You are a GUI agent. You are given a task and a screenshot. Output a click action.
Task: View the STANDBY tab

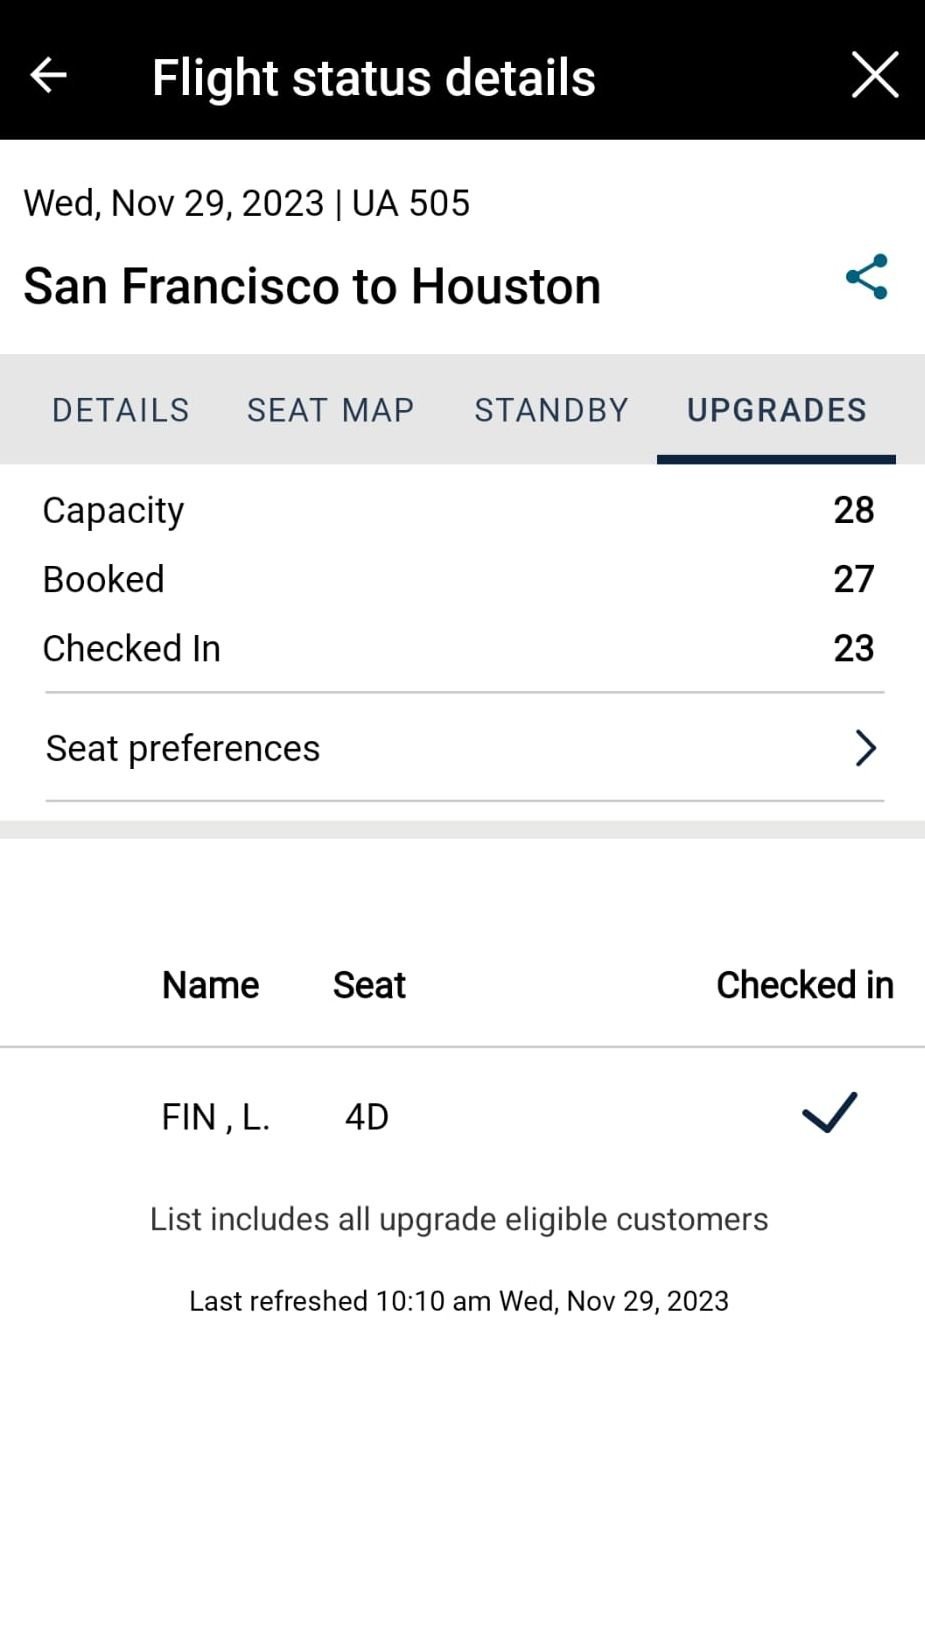551,410
